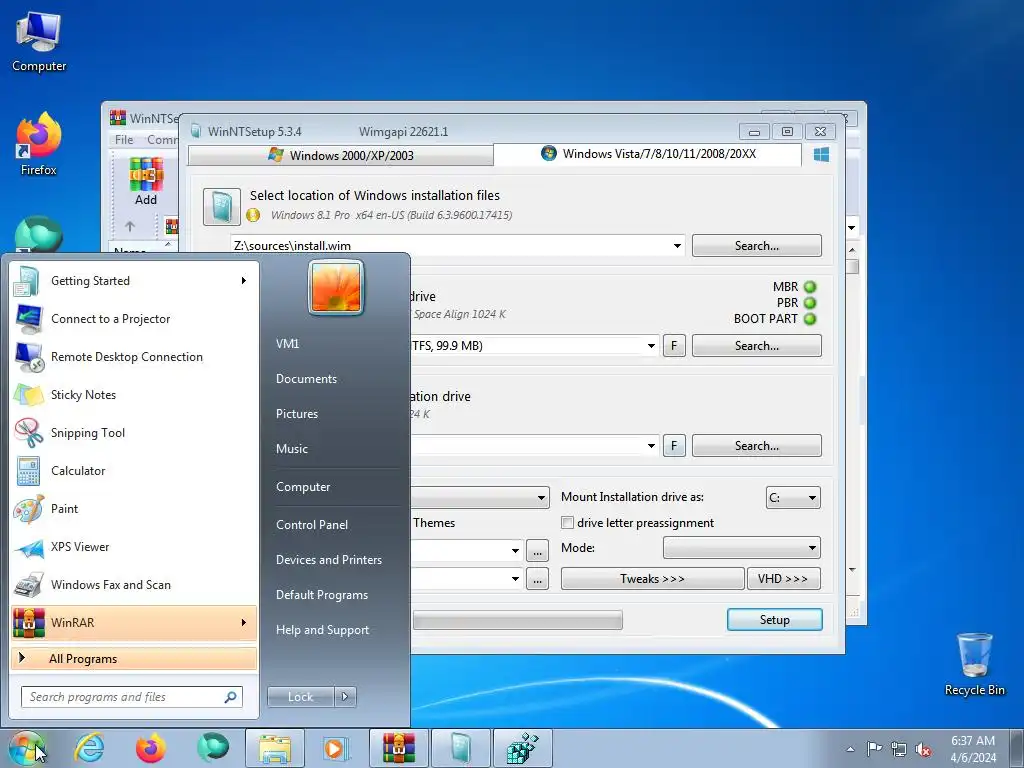Screen dimensions: 1024x768
Task: Select WinRAR in Start menu
Action: click(134, 622)
